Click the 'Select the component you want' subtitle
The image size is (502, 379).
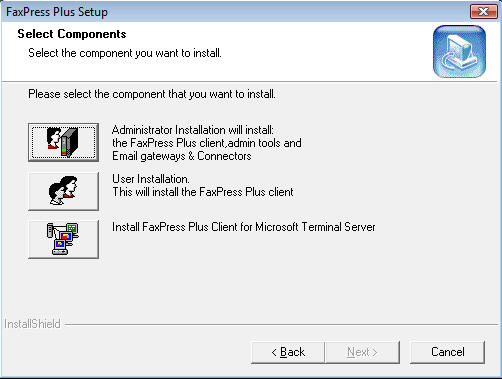(x=125, y=53)
